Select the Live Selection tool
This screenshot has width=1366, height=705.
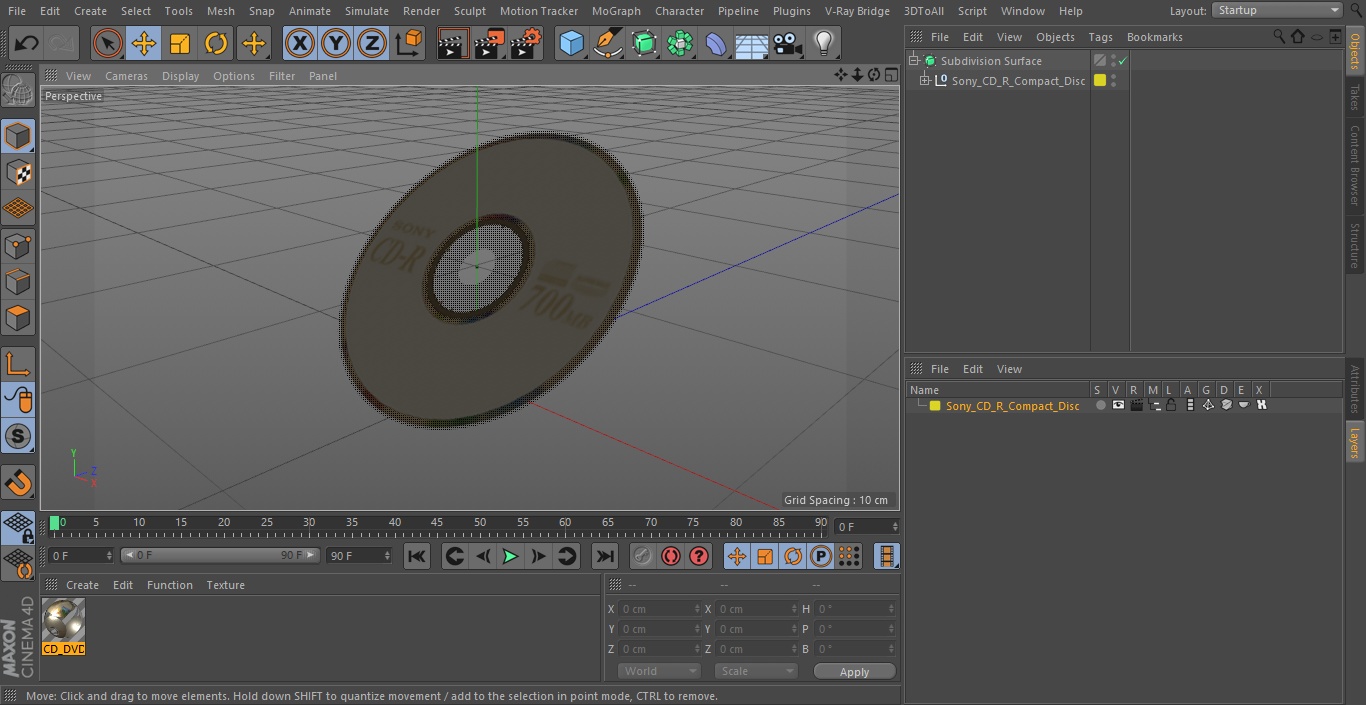(x=107, y=44)
